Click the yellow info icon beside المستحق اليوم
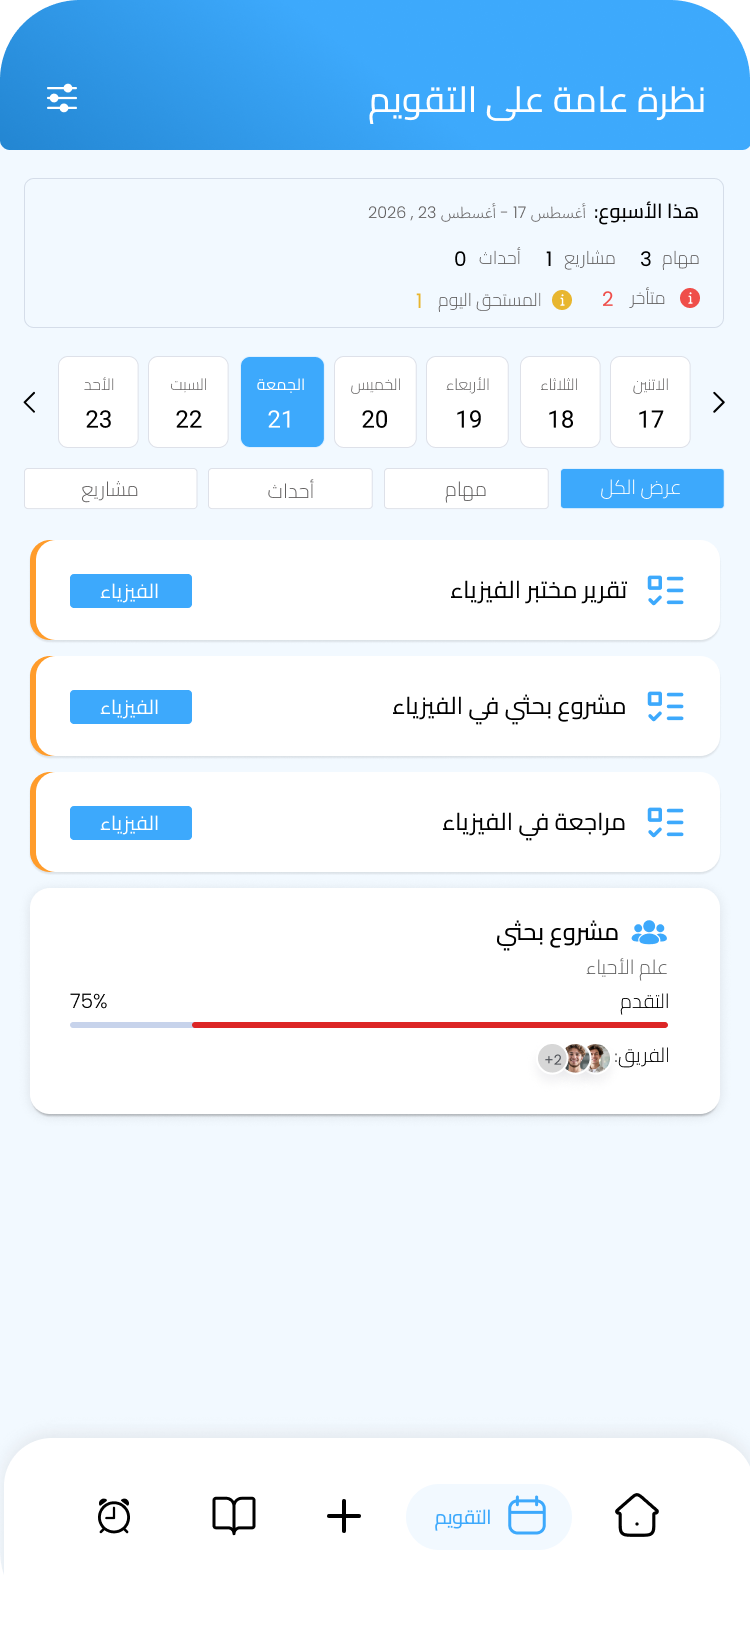Image resolution: width=750 pixels, height=1630 pixels. coord(561,299)
